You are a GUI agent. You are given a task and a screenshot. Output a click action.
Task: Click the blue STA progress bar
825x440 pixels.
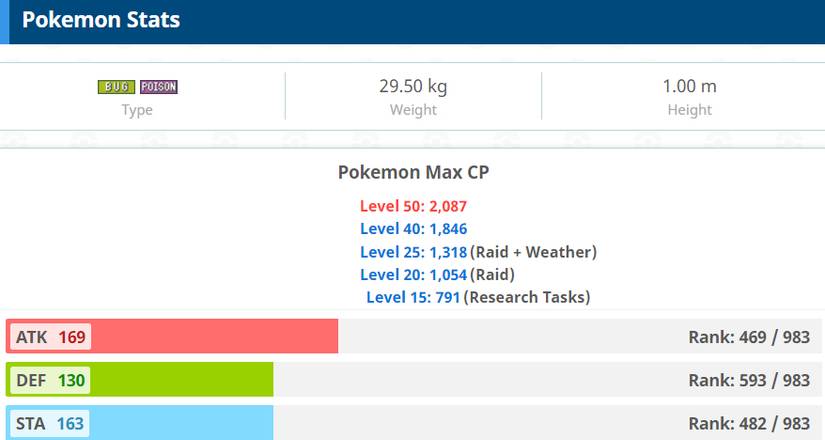tap(139, 423)
